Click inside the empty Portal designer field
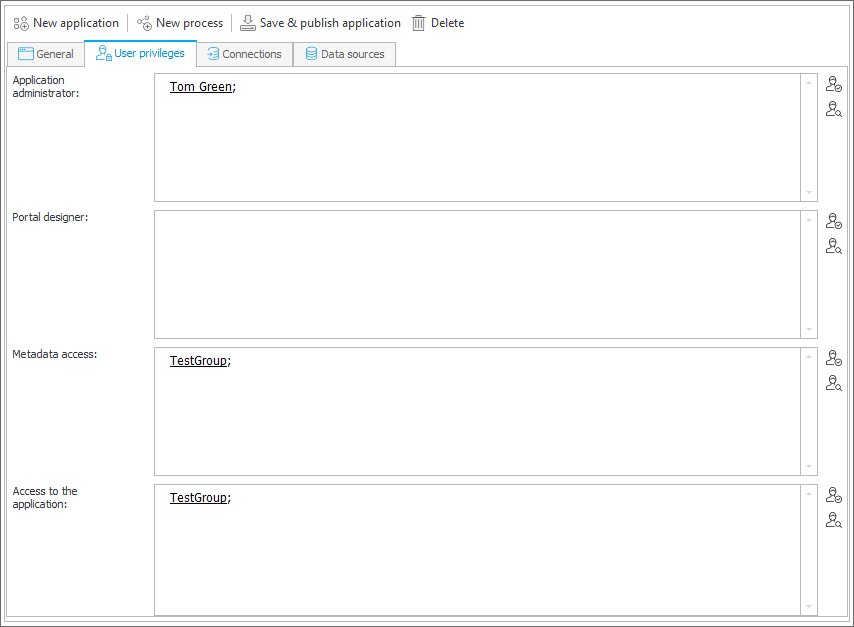This screenshot has height=627, width=854. 478,275
